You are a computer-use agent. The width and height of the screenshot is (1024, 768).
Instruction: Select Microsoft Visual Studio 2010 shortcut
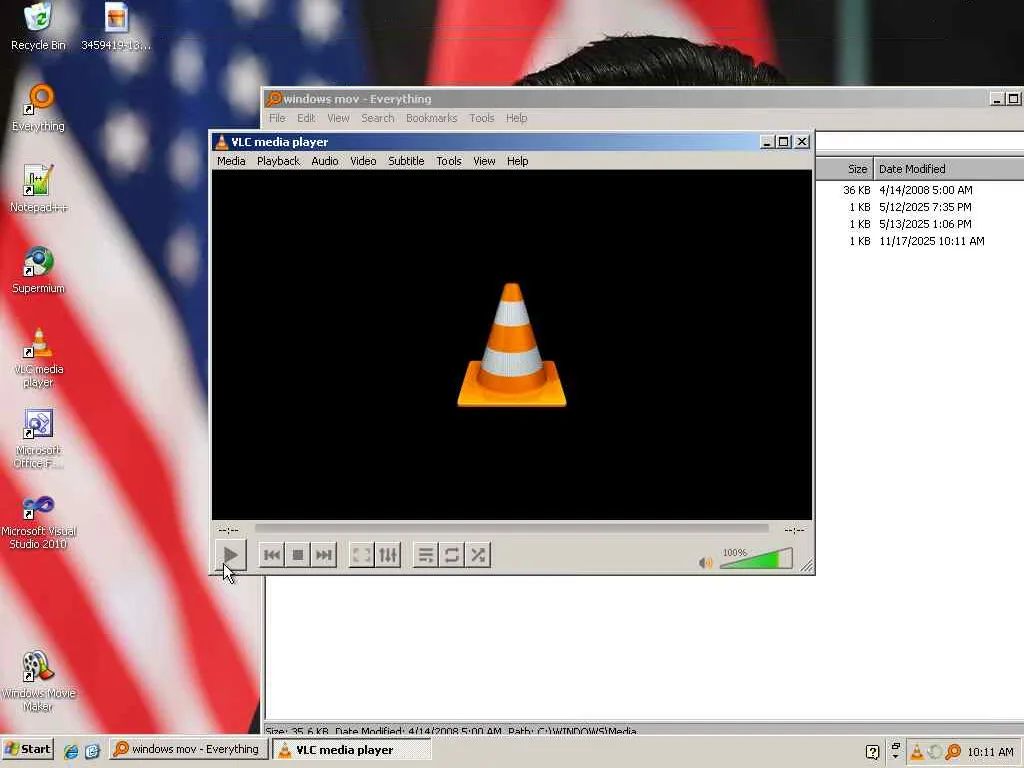click(x=39, y=522)
